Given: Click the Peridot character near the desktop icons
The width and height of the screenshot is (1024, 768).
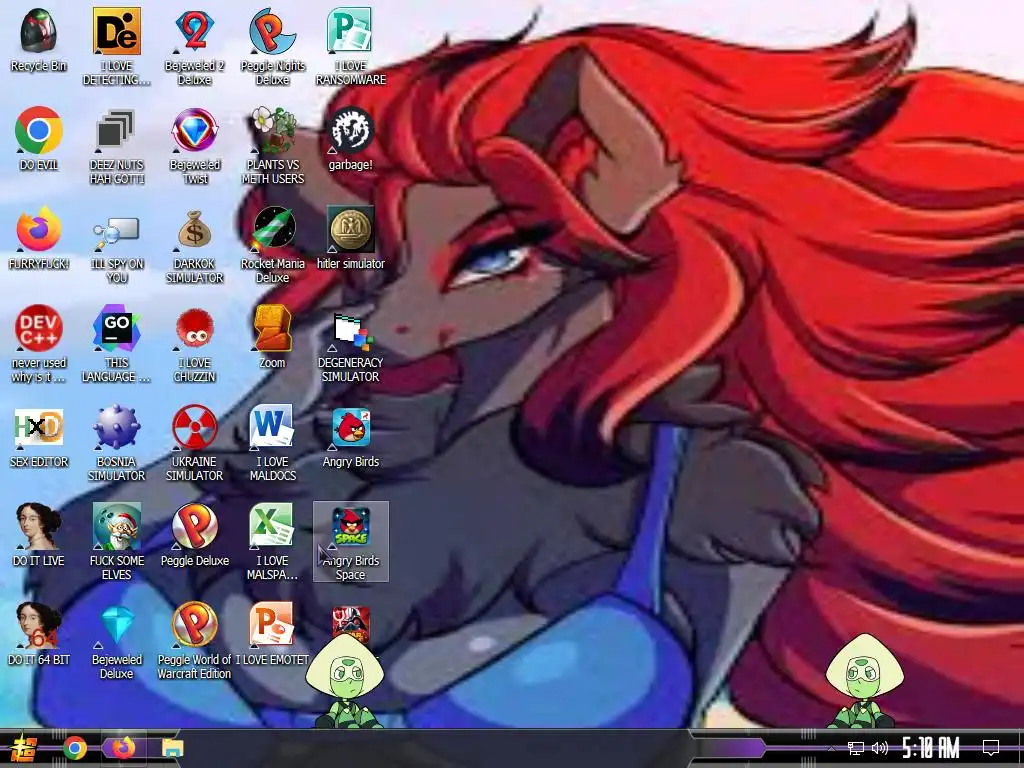Looking at the screenshot, I should tap(345, 679).
